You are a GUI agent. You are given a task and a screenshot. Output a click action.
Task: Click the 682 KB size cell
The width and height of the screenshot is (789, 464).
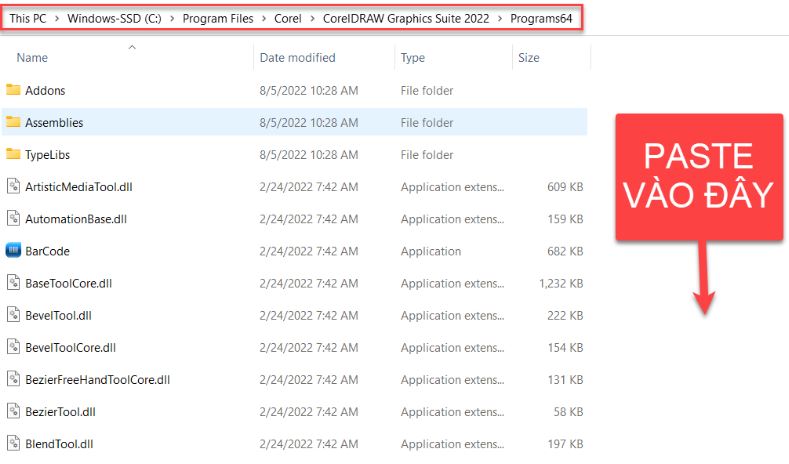[x=565, y=251]
